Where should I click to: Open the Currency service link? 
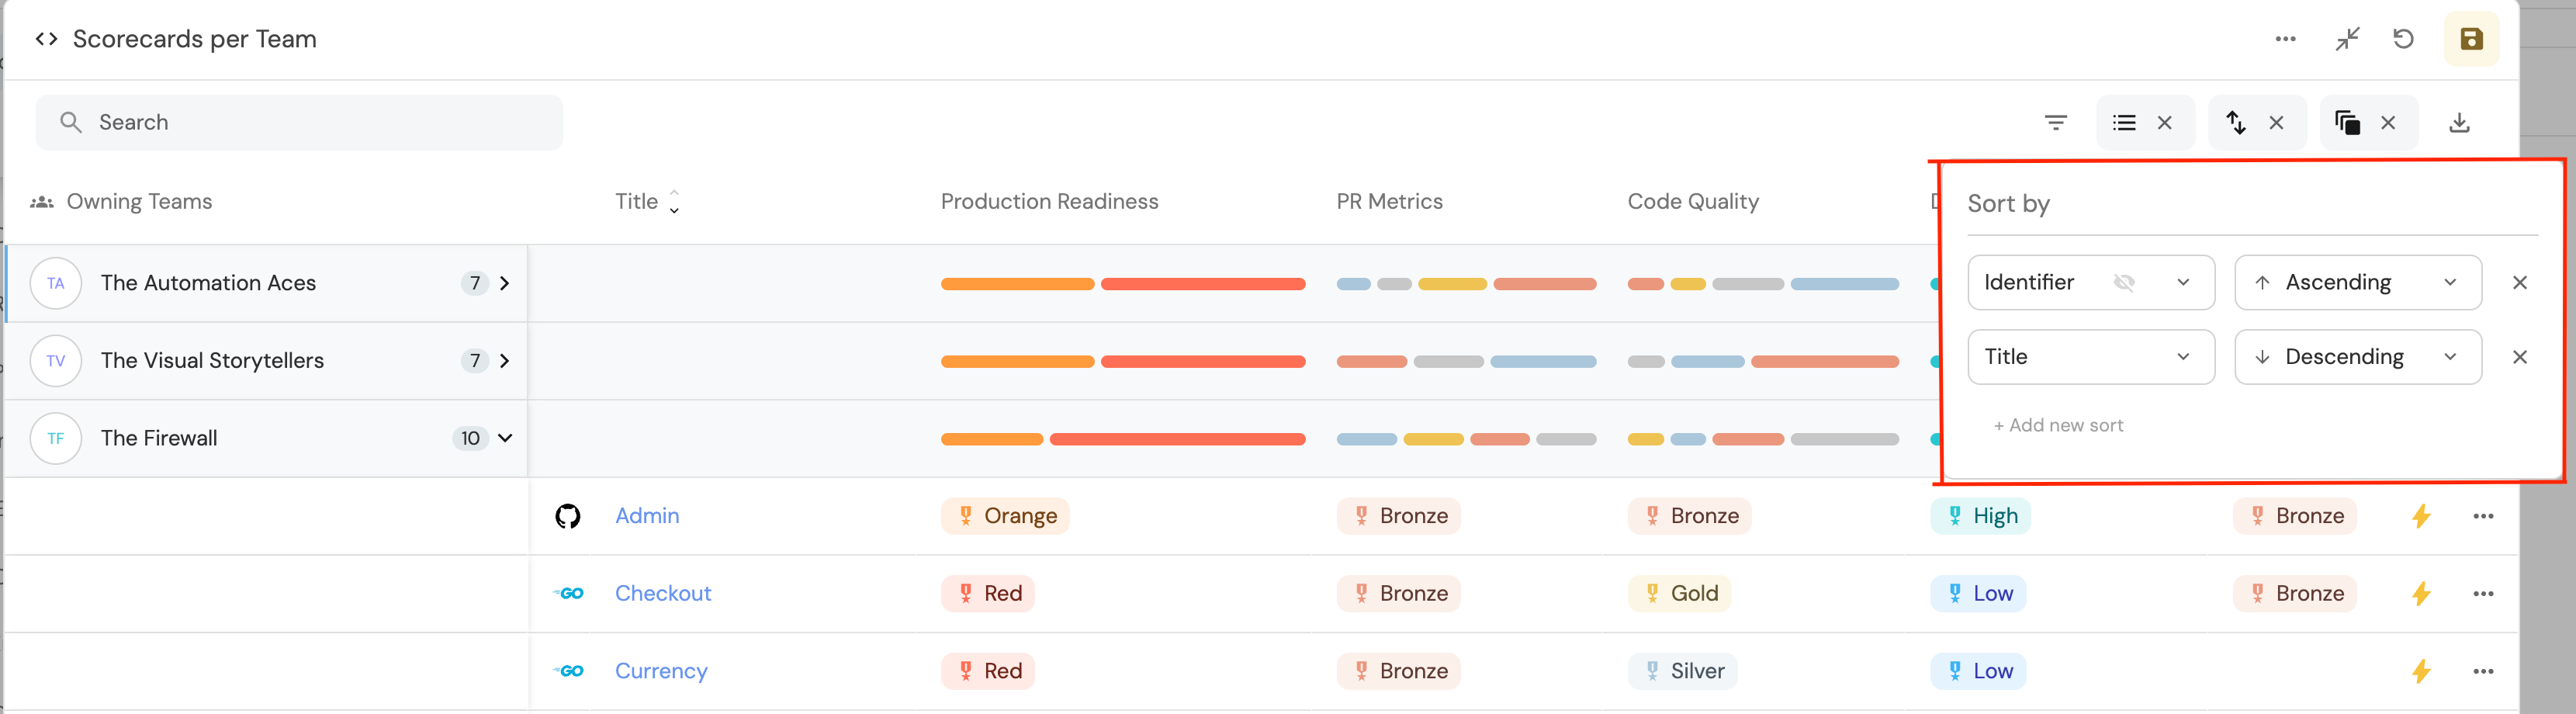tap(660, 671)
